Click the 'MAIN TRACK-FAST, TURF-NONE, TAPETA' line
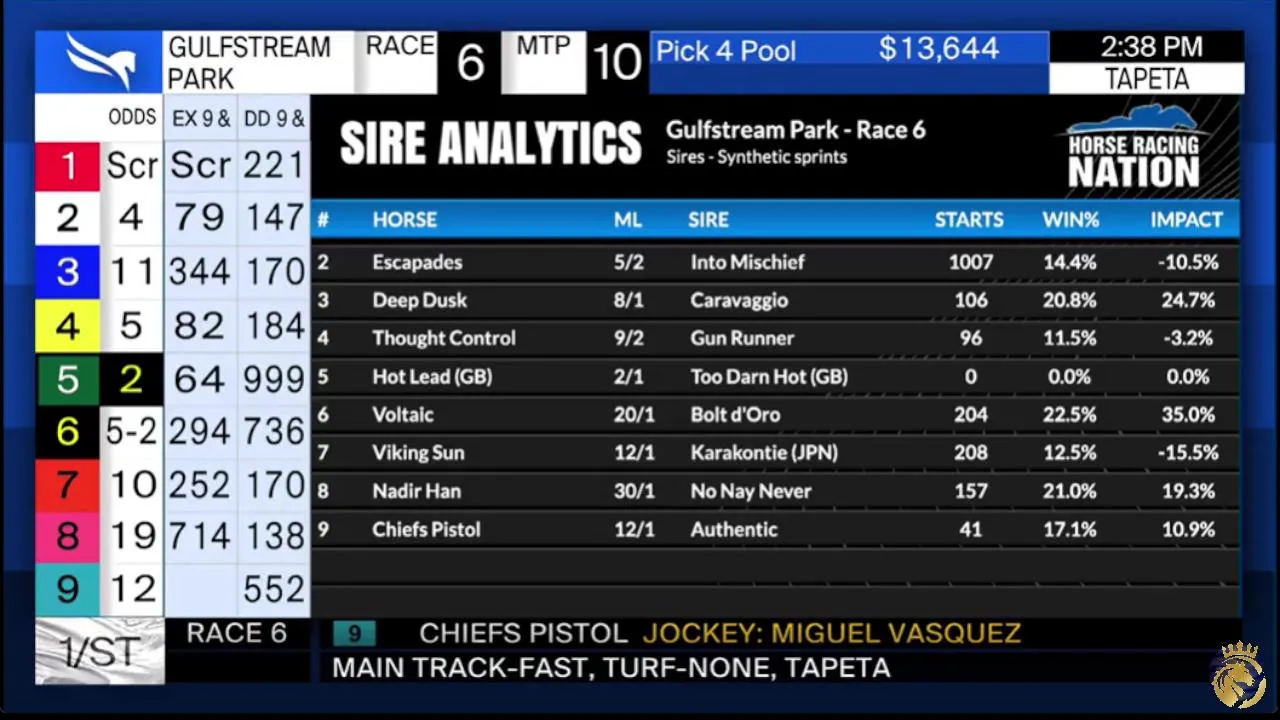This screenshot has height=720, width=1280. 611,667
